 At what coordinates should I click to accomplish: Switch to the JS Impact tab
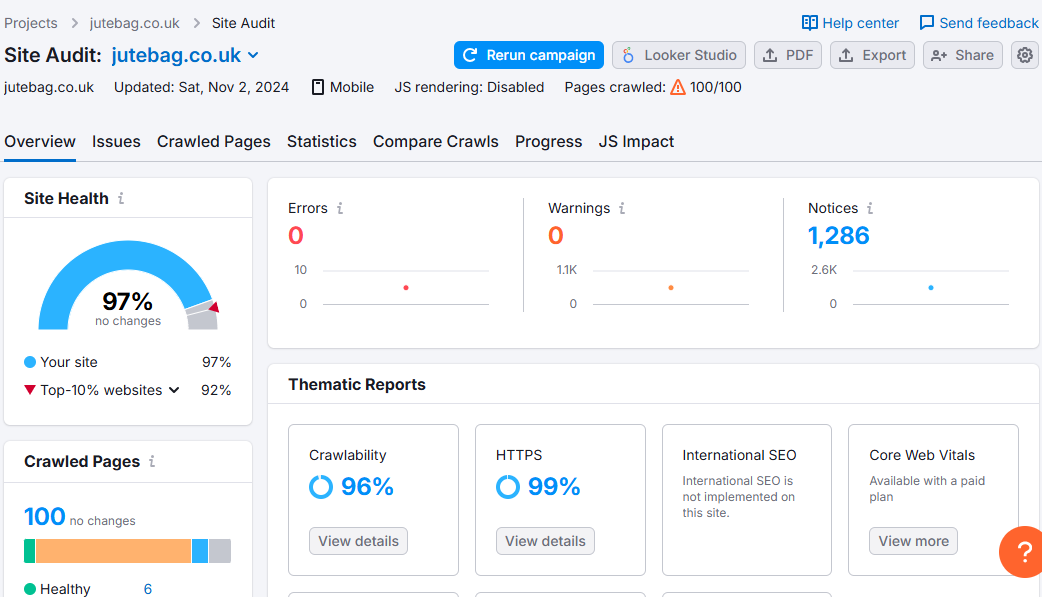(636, 142)
